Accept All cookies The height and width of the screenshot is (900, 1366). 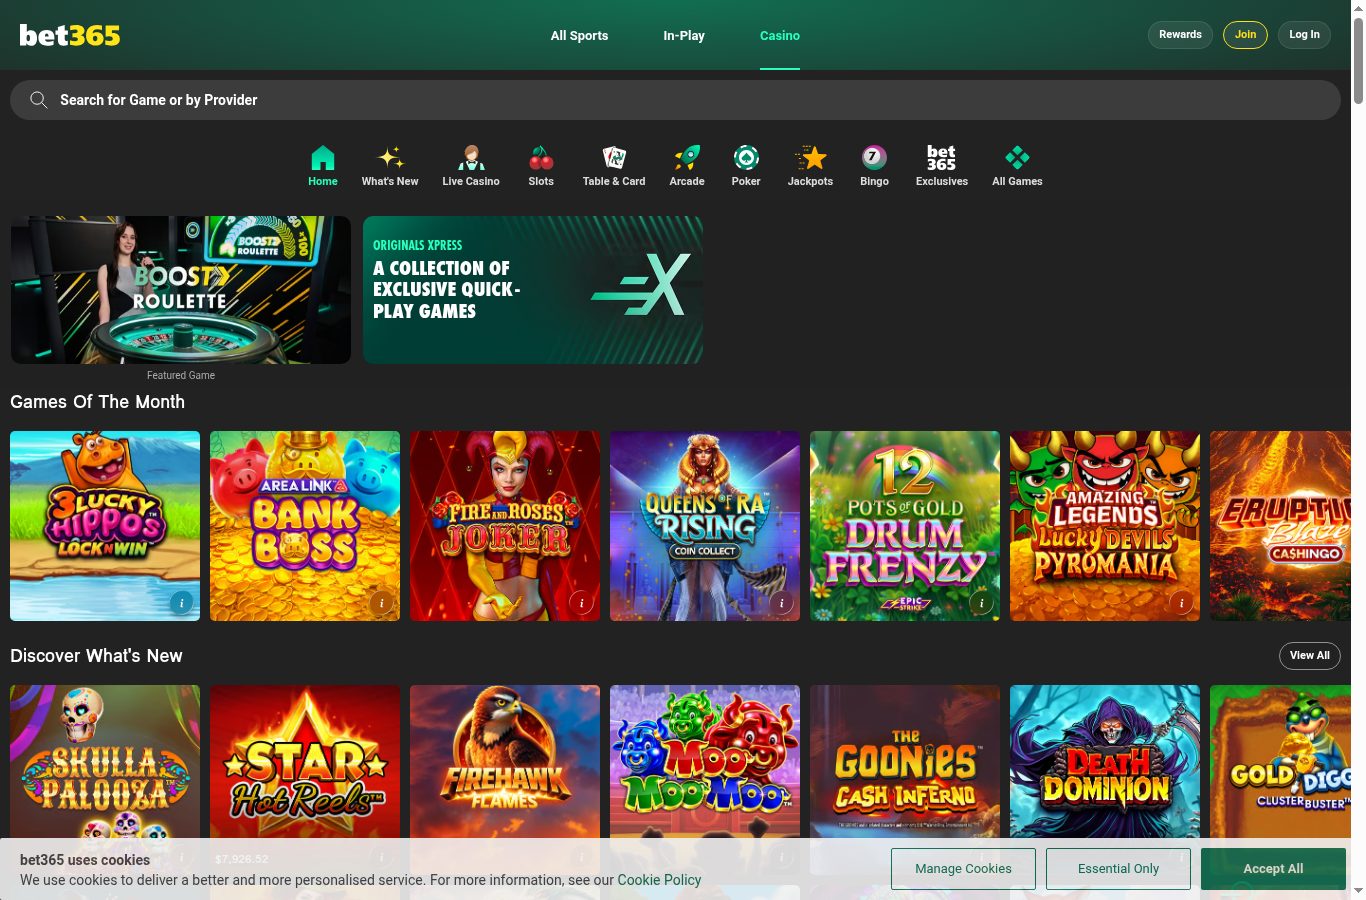pos(1273,869)
